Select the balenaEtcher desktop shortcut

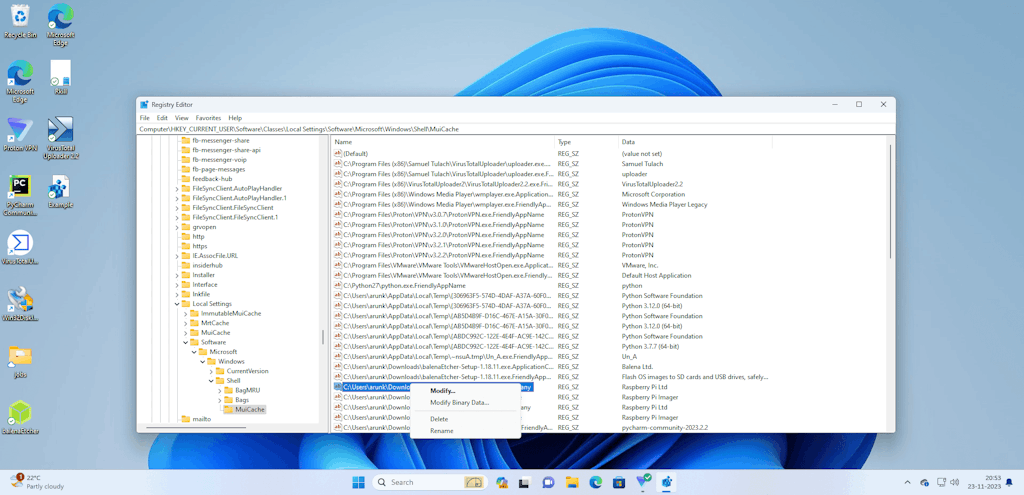[20, 418]
